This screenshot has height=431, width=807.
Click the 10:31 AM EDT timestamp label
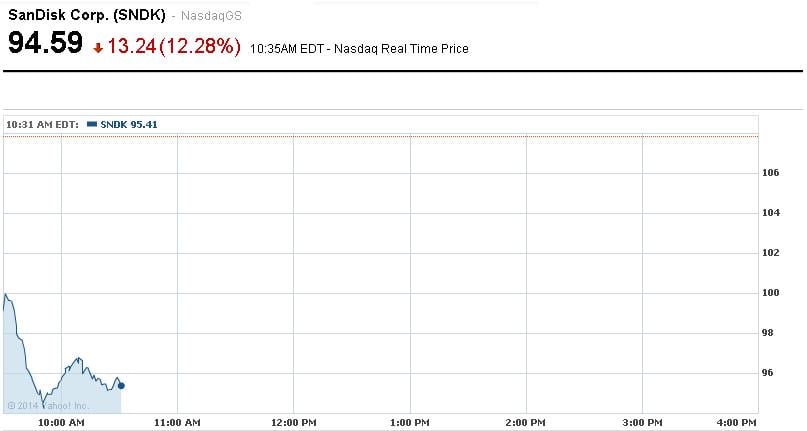click(42, 124)
